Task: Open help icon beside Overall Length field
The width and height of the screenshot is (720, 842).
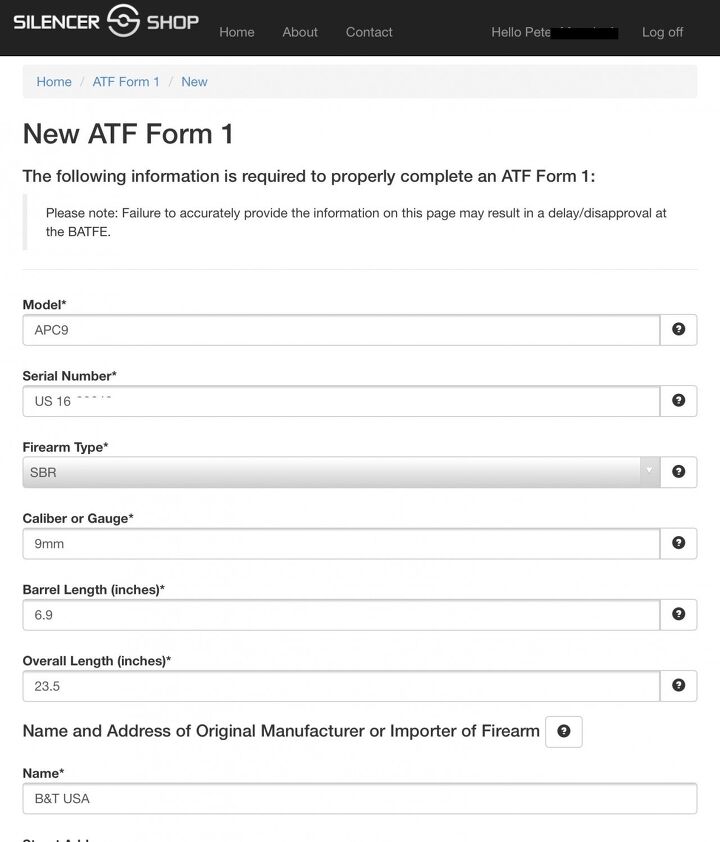Action: click(x=678, y=686)
